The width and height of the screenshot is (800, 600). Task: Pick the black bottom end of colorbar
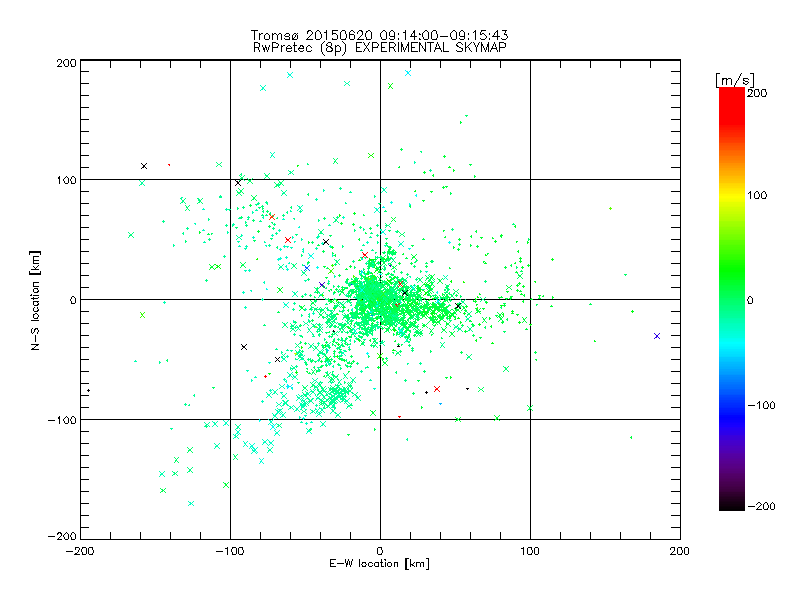(732, 503)
